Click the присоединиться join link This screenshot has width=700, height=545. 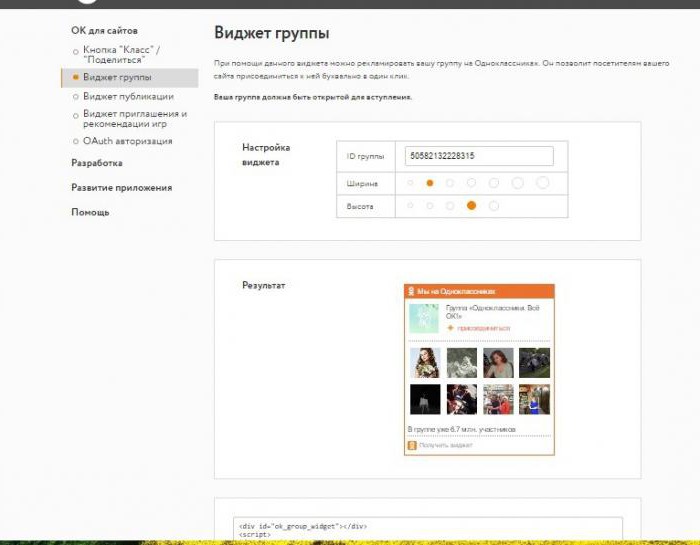pos(484,328)
